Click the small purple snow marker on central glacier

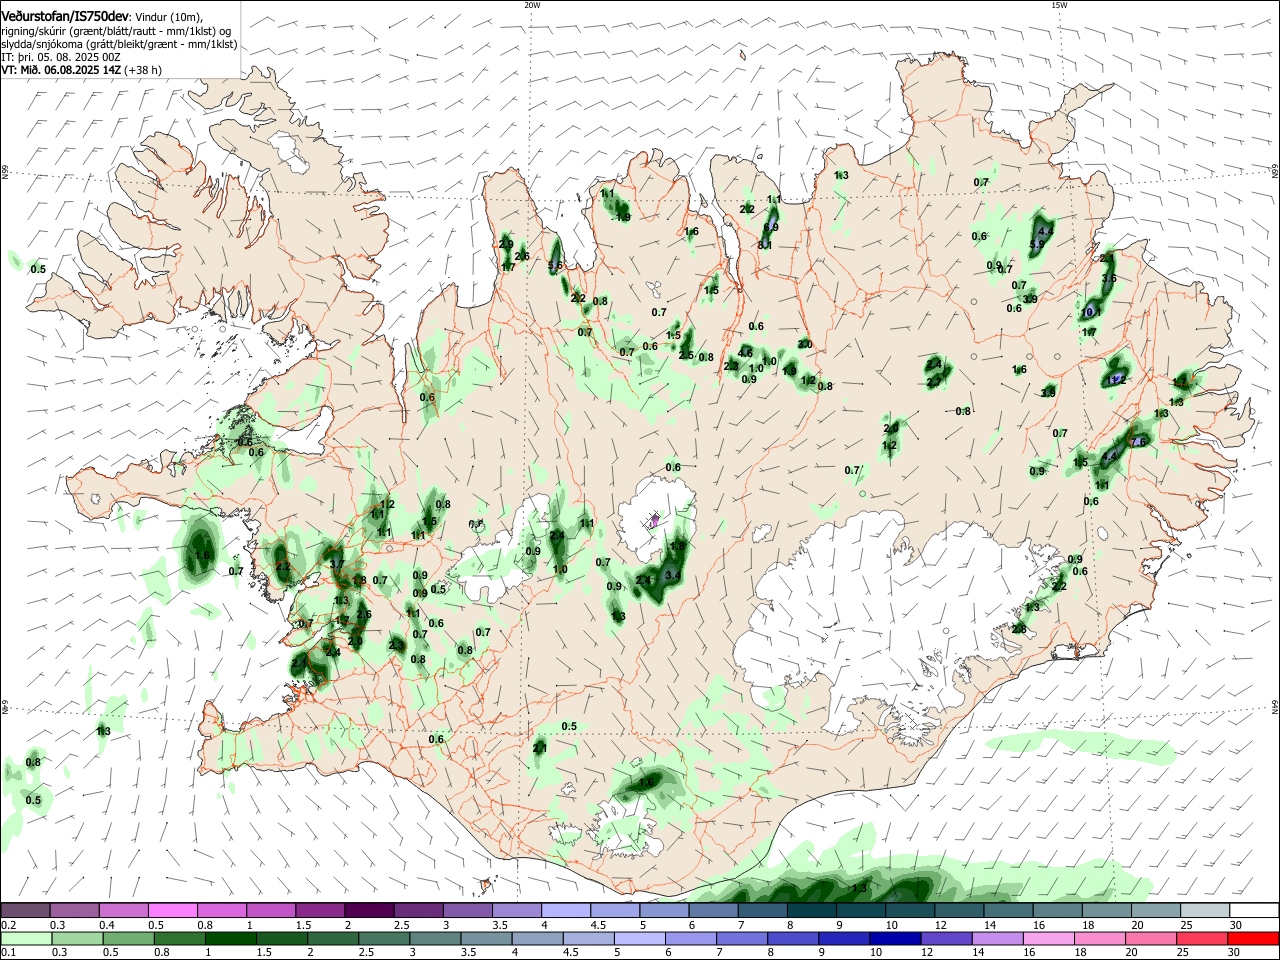pos(654,520)
